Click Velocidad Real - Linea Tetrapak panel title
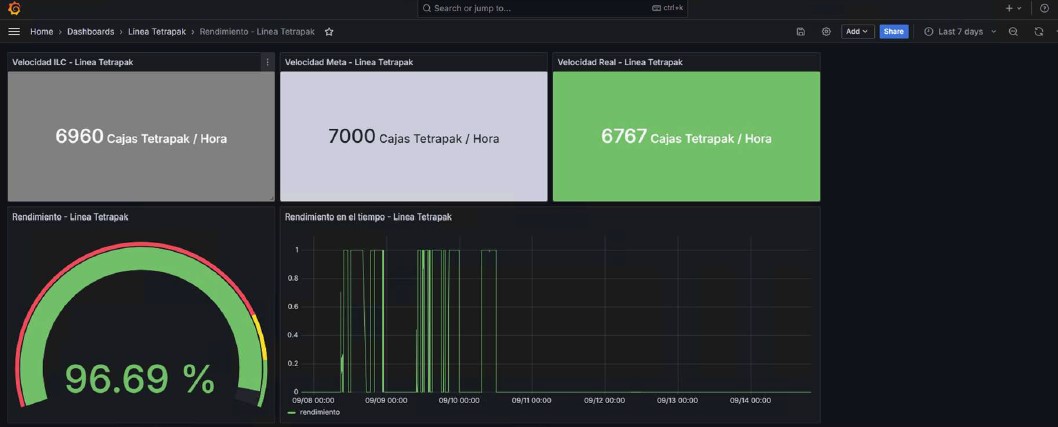Image resolution: width=1058 pixels, height=427 pixels. [x=620, y=62]
